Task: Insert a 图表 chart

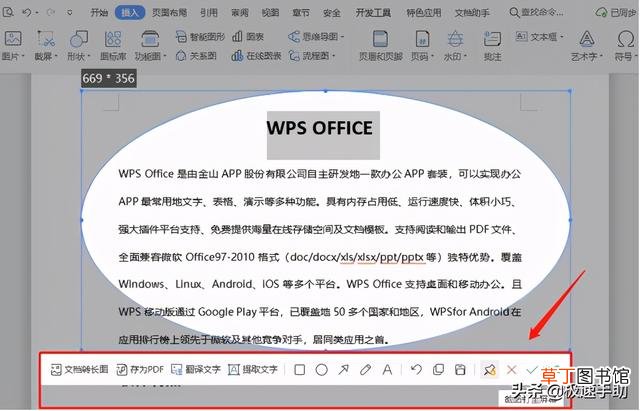Action: click(248, 37)
